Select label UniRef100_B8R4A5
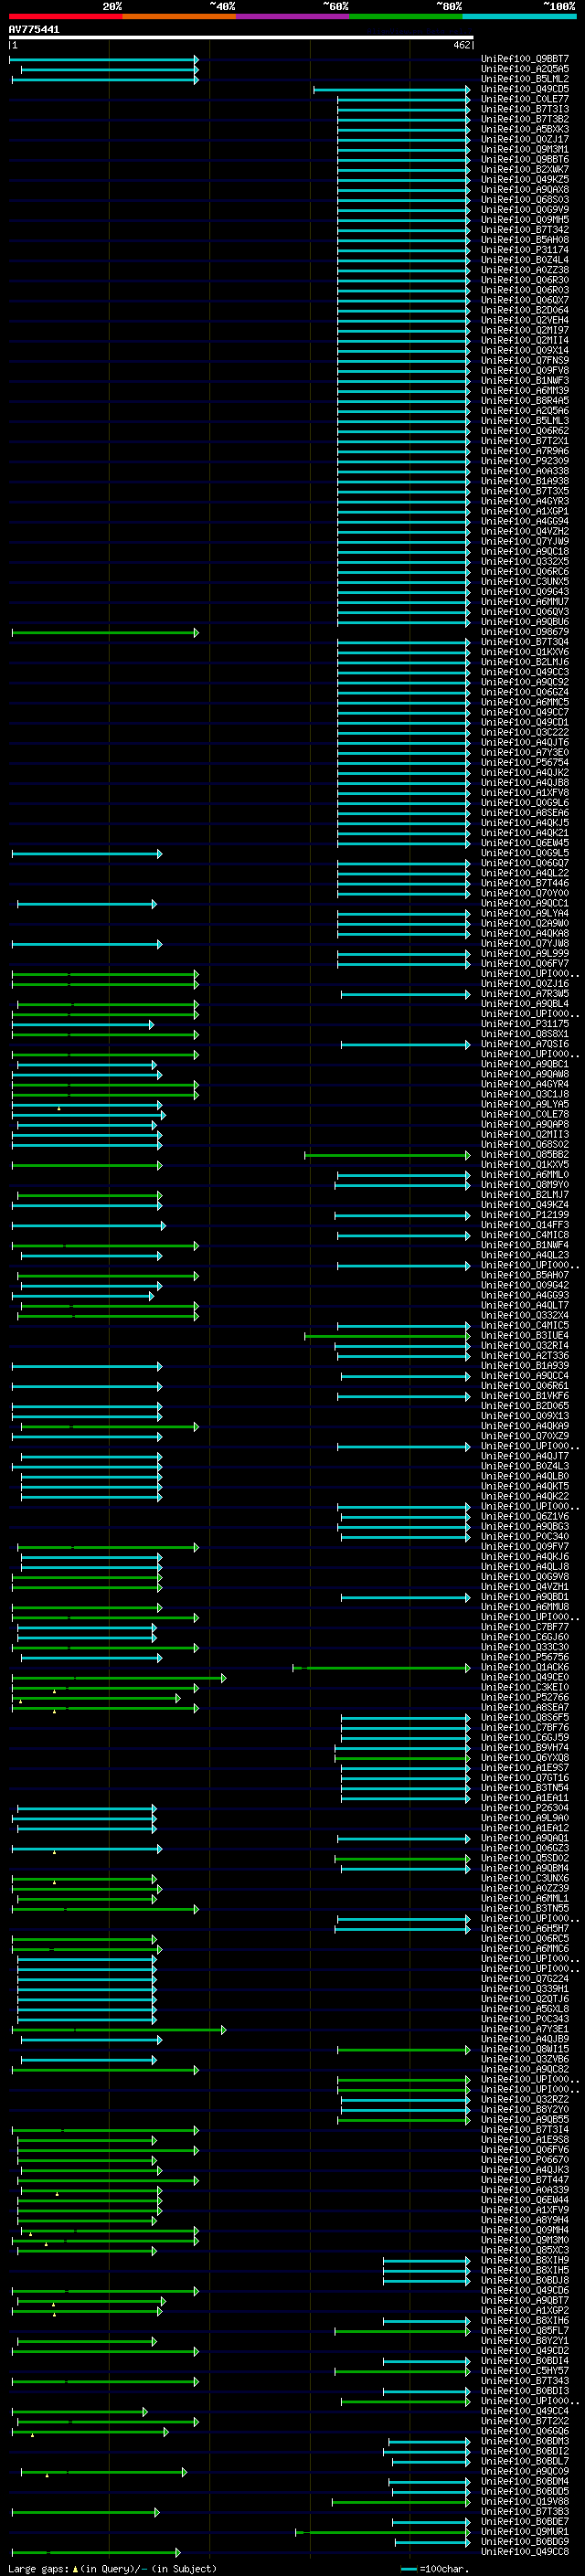Image resolution: width=585 pixels, height=2576 pixels. pos(524,400)
